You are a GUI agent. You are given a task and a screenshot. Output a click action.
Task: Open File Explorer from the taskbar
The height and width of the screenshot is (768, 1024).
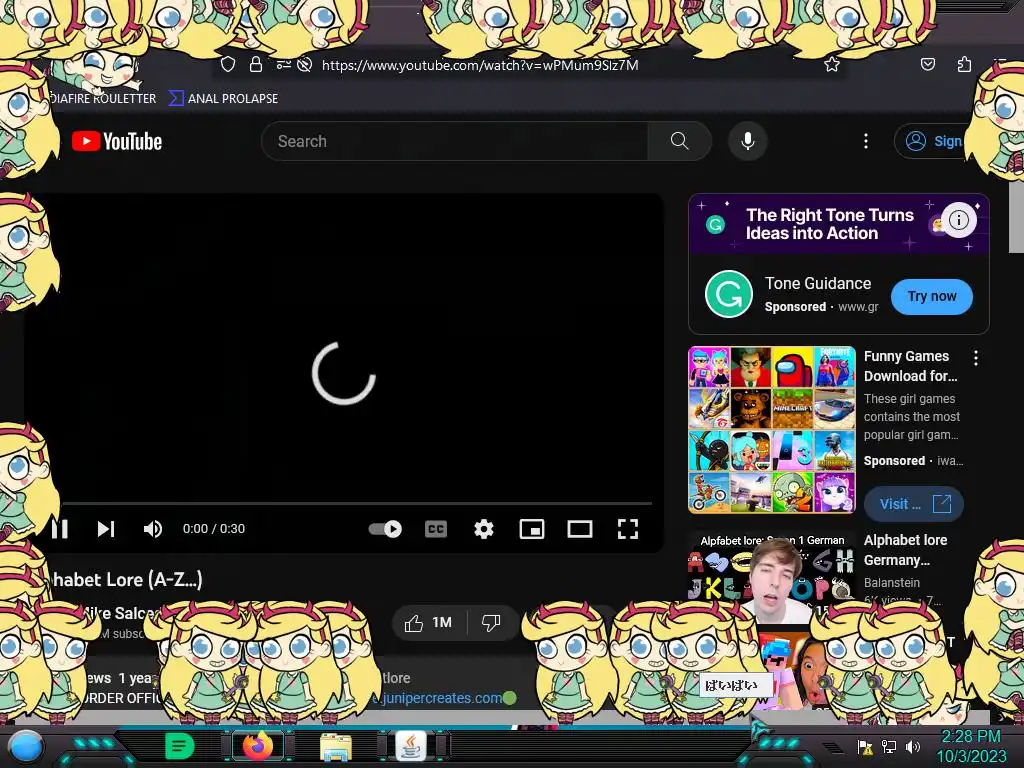(336, 747)
